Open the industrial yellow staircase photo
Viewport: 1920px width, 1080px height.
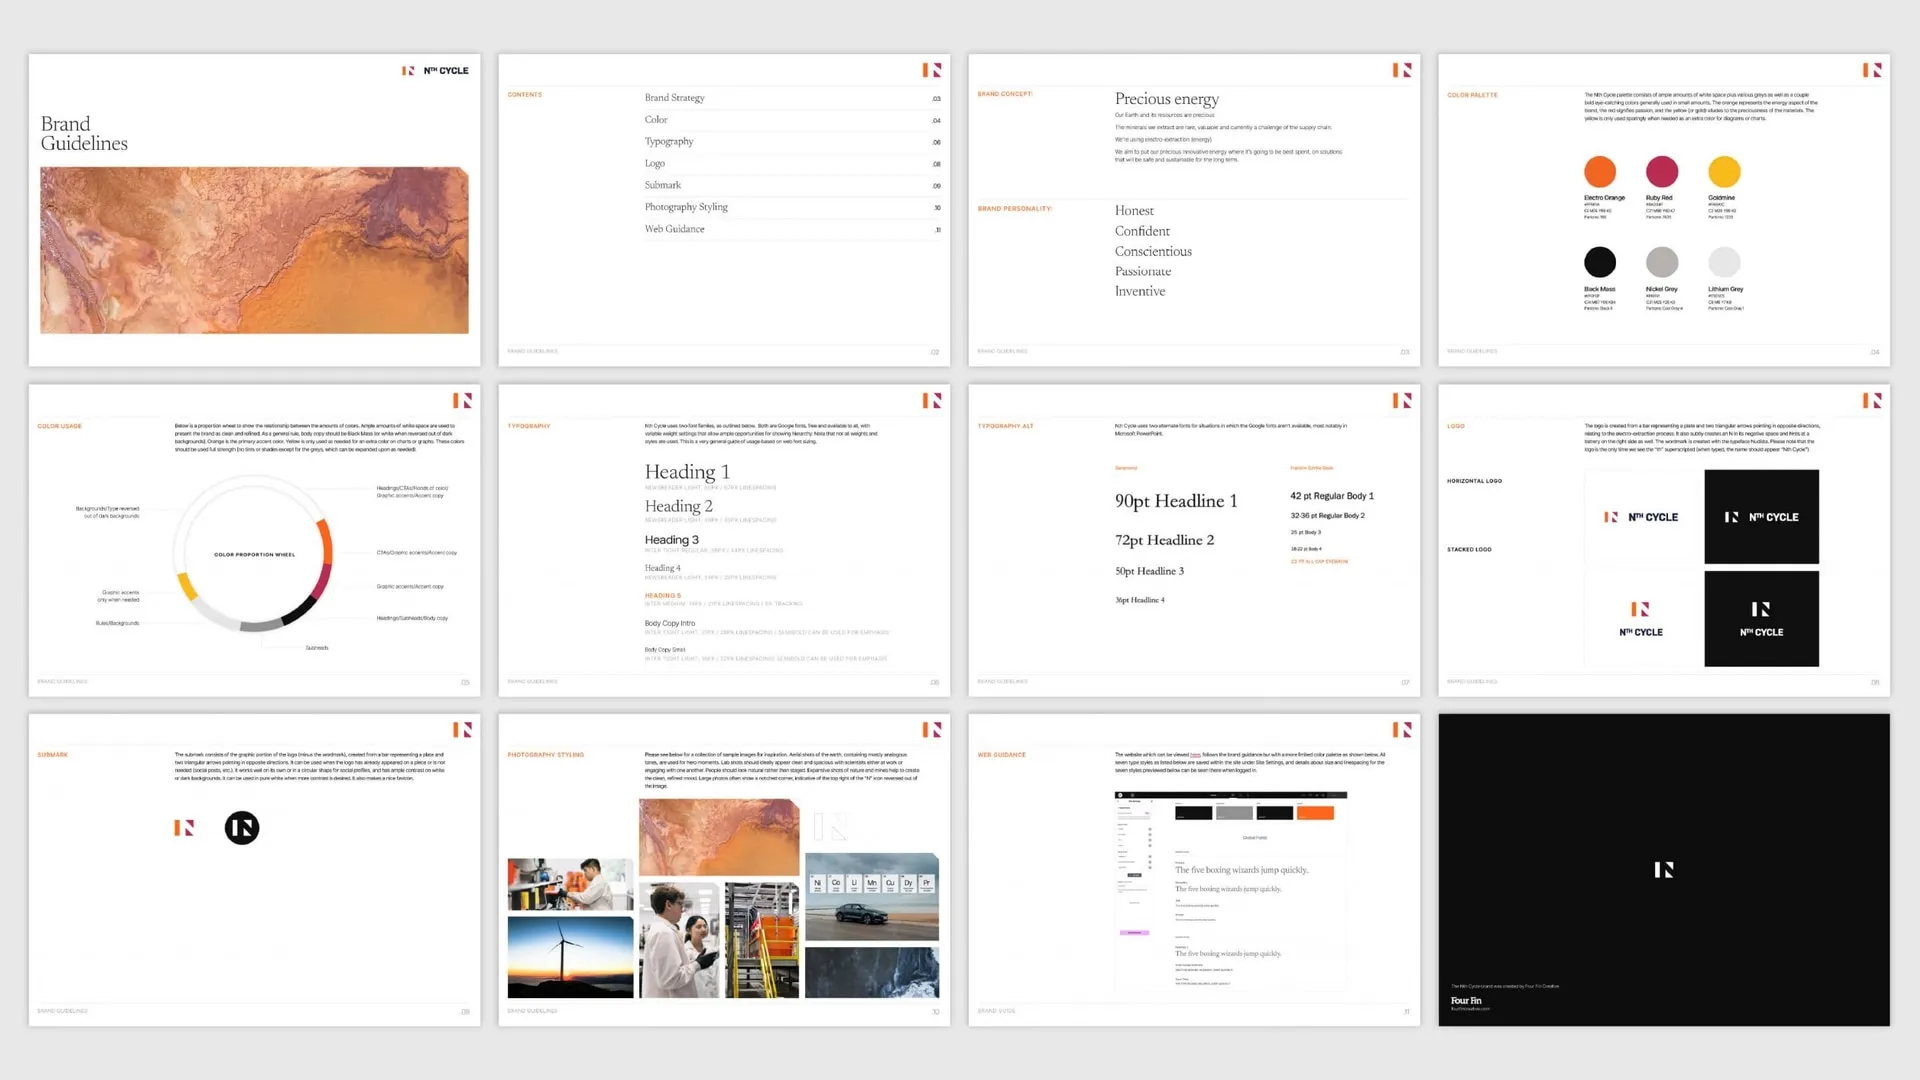[762, 940]
